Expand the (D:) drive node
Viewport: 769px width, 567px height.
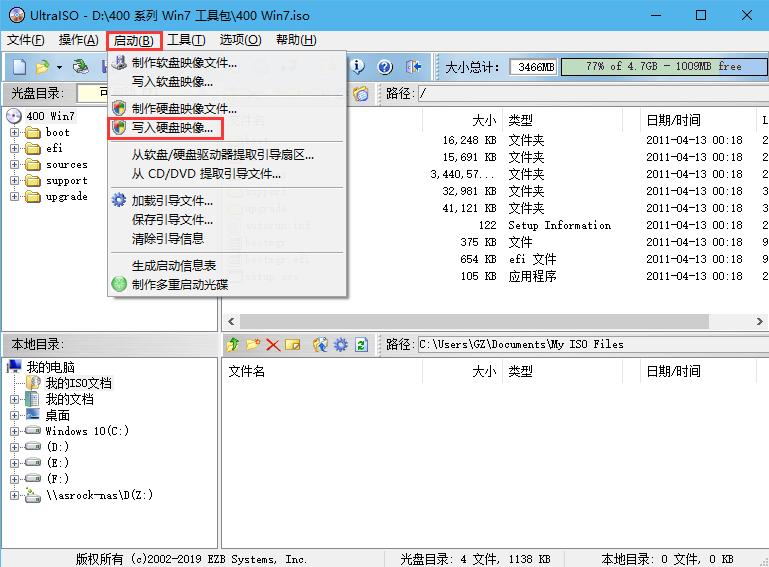tap(14, 447)
